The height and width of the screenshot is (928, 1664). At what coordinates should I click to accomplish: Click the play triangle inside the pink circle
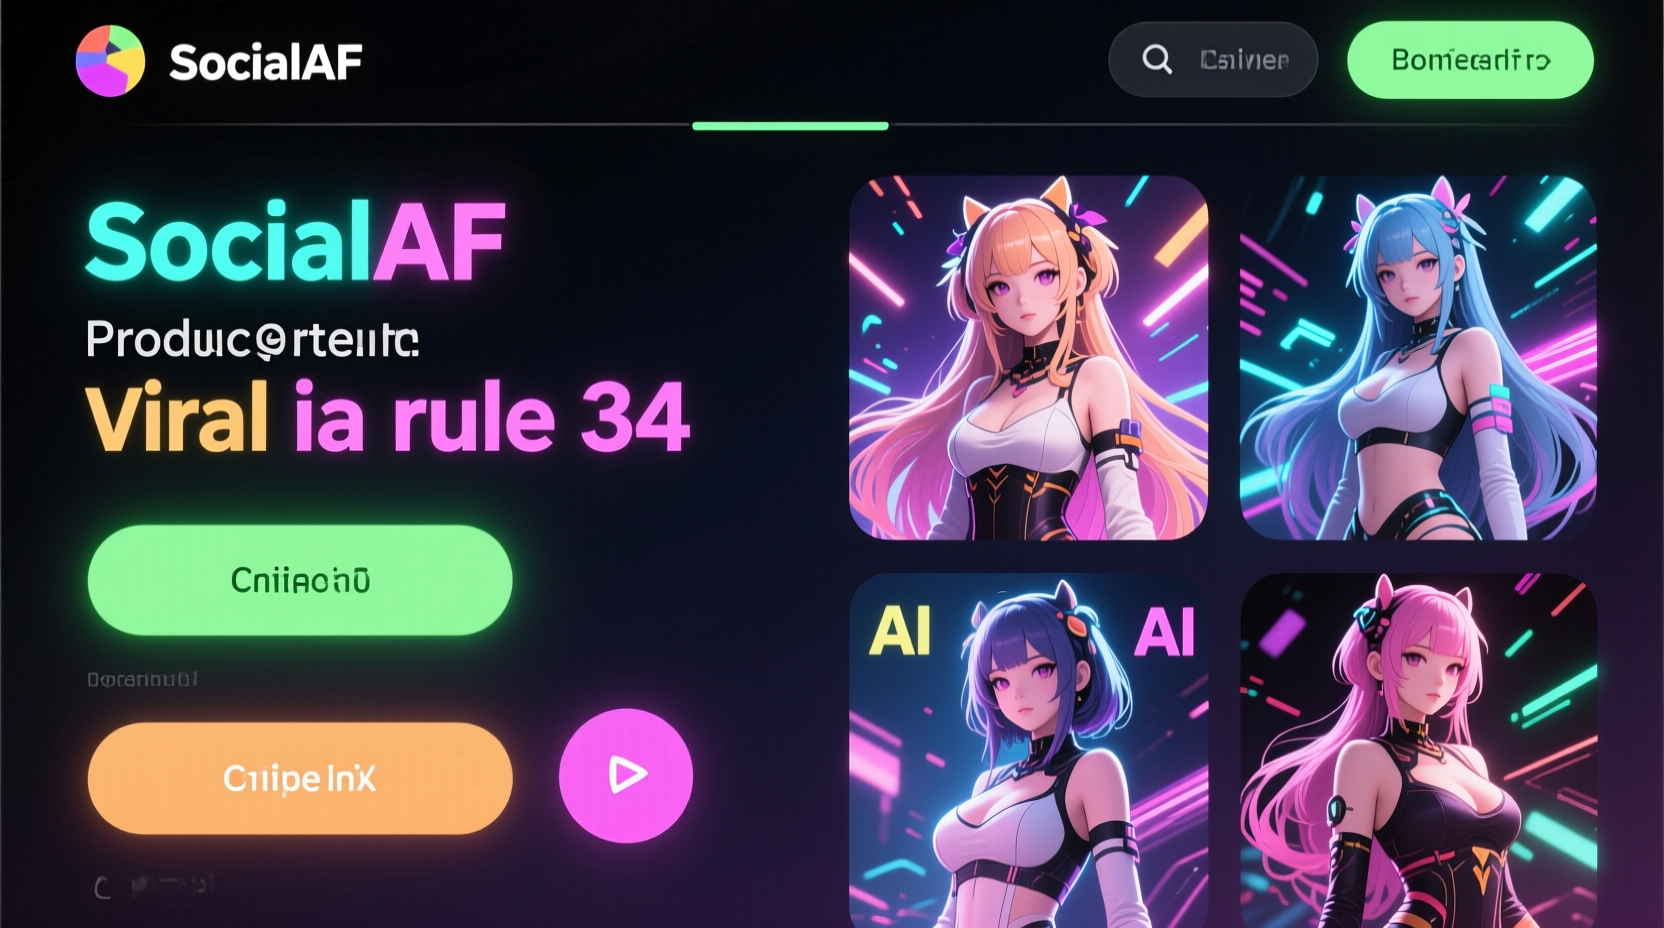coord(628,774)
